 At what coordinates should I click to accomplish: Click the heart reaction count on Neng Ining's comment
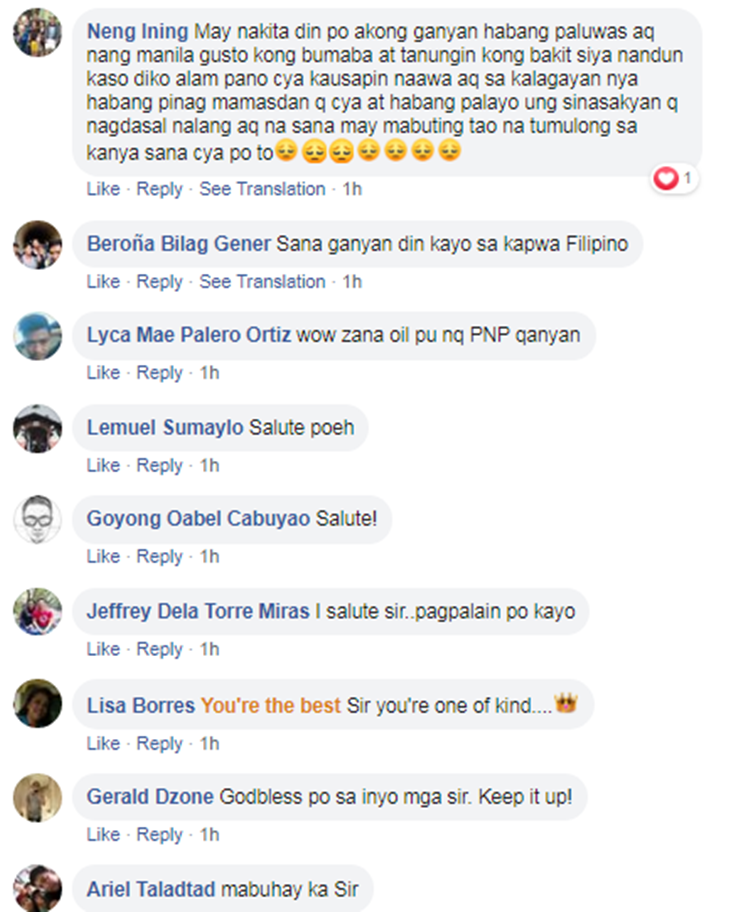(675, 178)
